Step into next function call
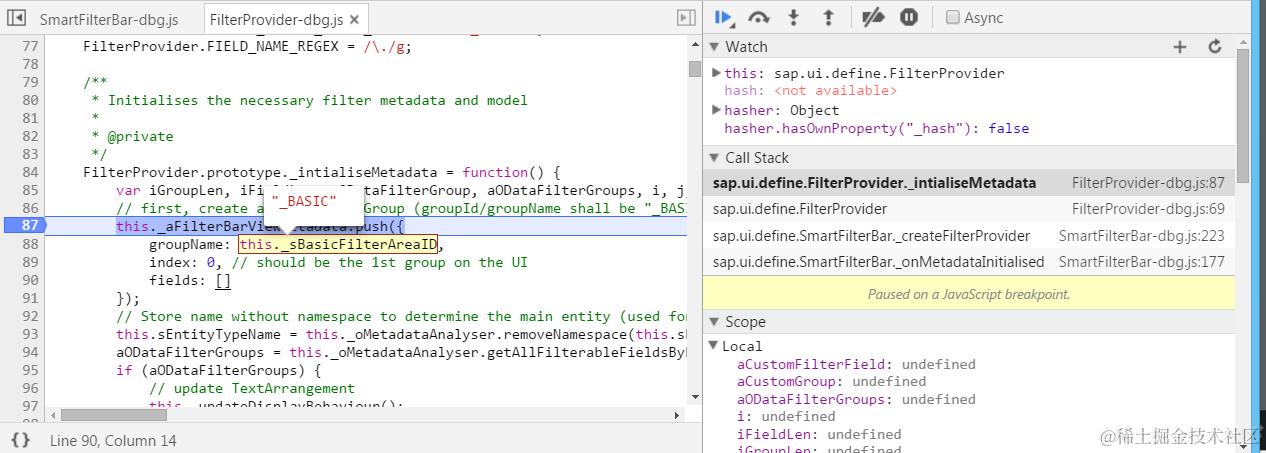Screen dimensions: 1266x453 pyautogui.click(x=795, y=17)
